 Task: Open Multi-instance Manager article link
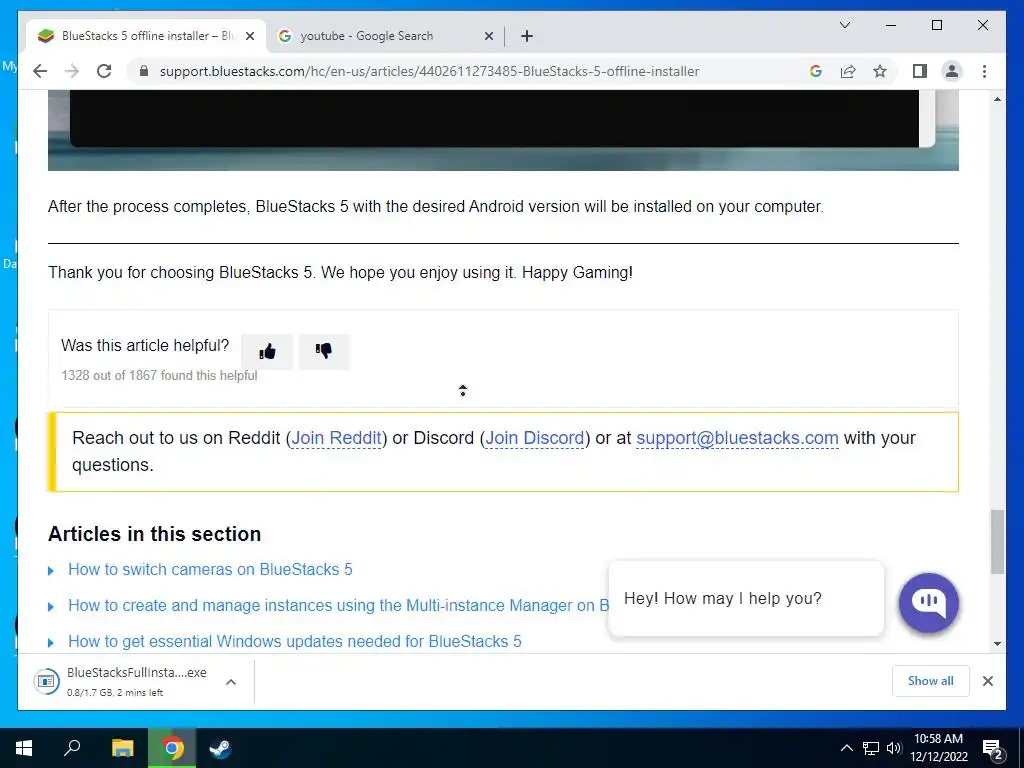tap(338, 605)
